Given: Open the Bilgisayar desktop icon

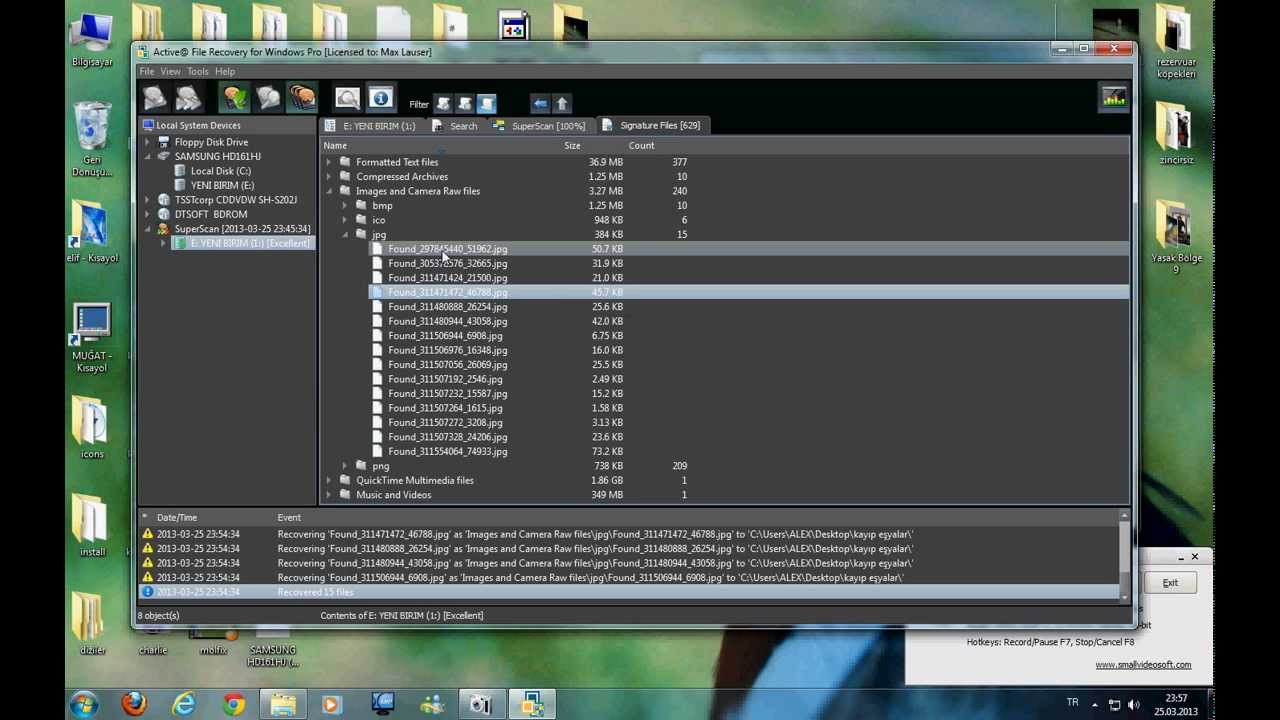Looking at the screenshot, I should click(92, 40).
